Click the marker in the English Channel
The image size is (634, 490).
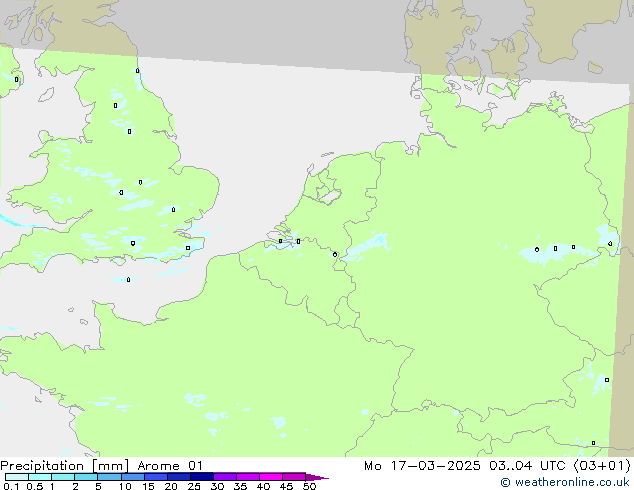click(x=128, y=279)
